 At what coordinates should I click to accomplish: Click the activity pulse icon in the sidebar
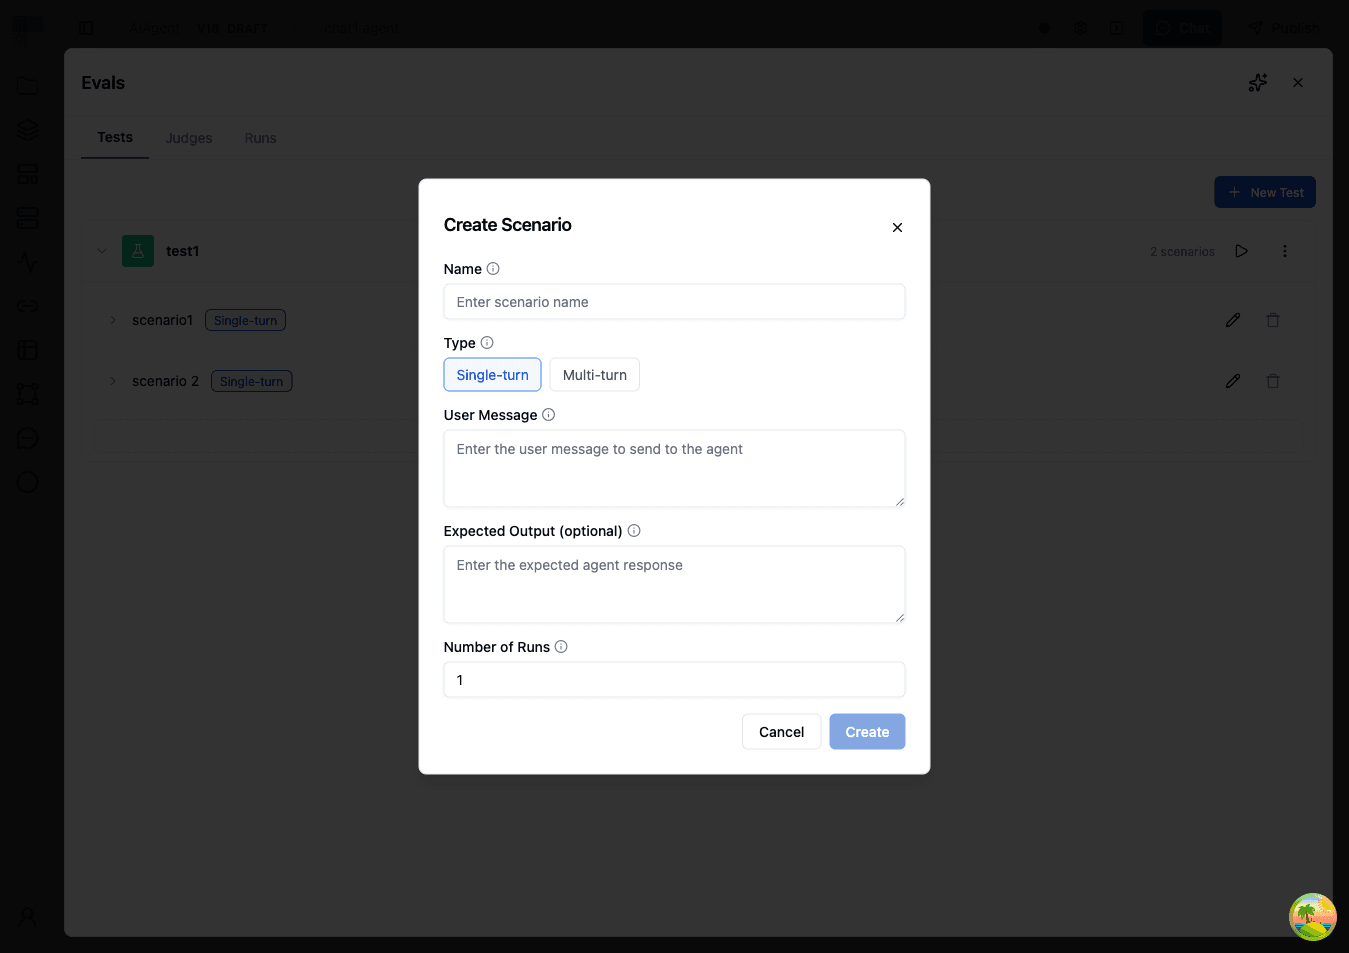point(27,262)
